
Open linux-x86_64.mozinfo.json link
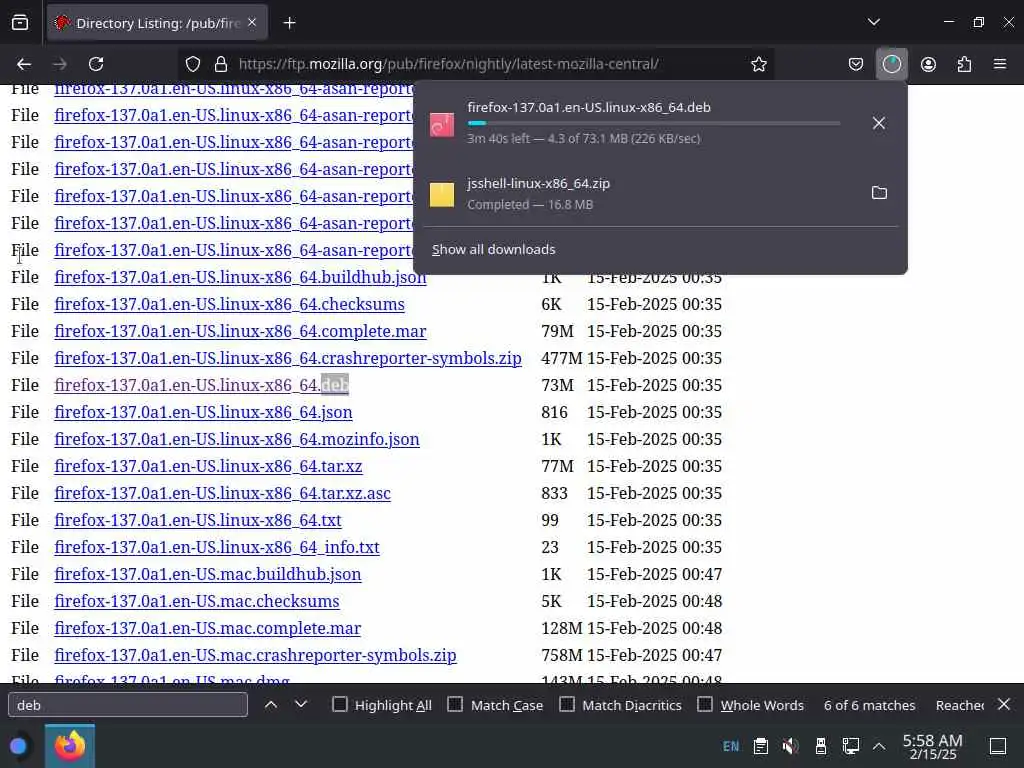(x=237, y=440)
